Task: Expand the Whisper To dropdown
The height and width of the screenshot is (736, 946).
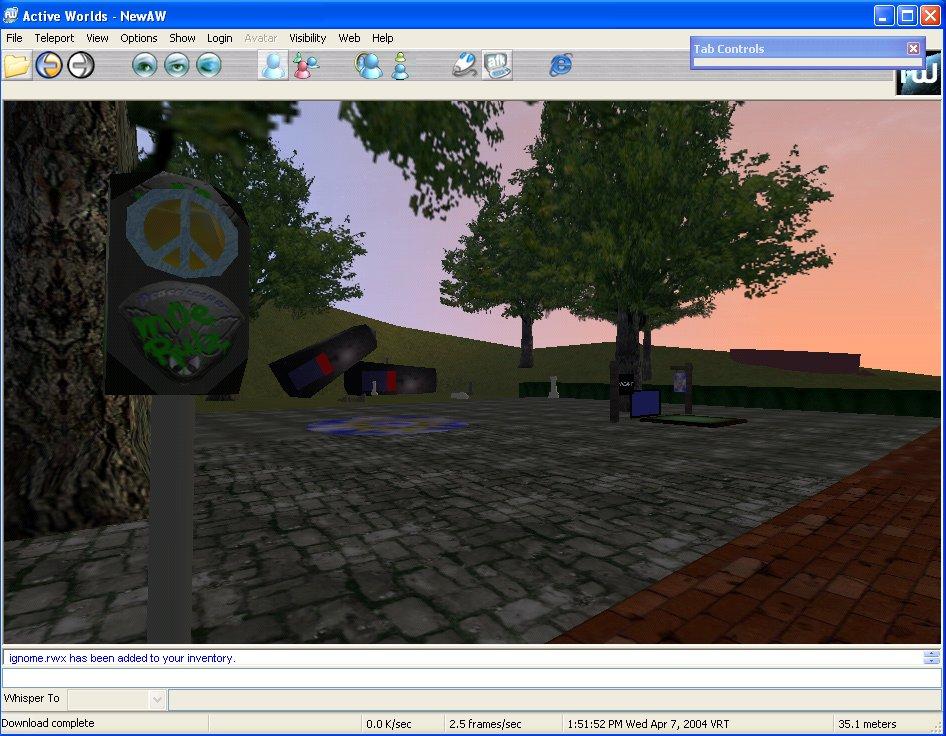Action: click(156, 700)
